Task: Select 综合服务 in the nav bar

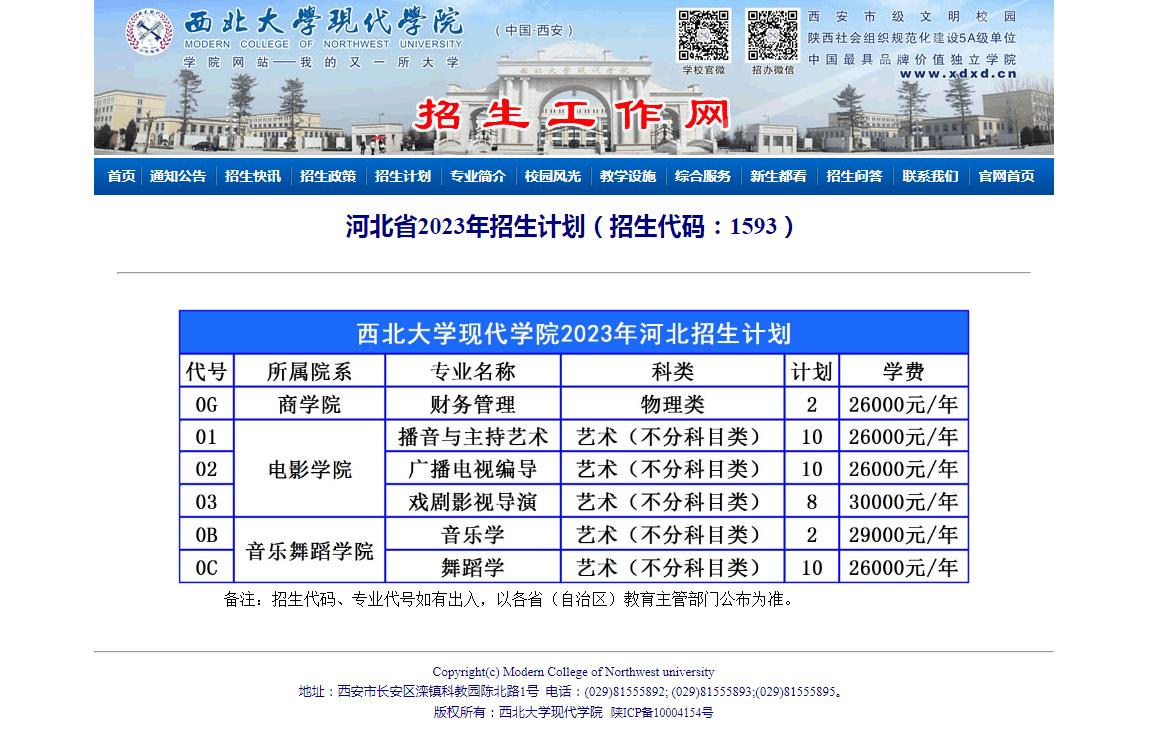Action: tap(703, 176)
